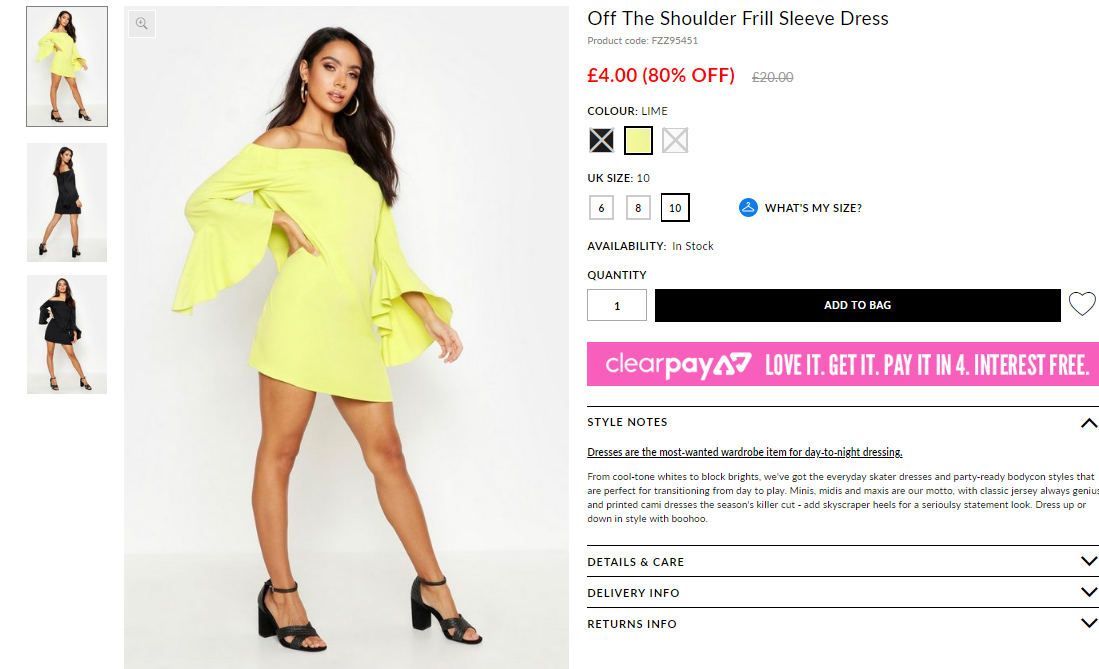
Task: Select UK size 8
Action: coord(638,208)
